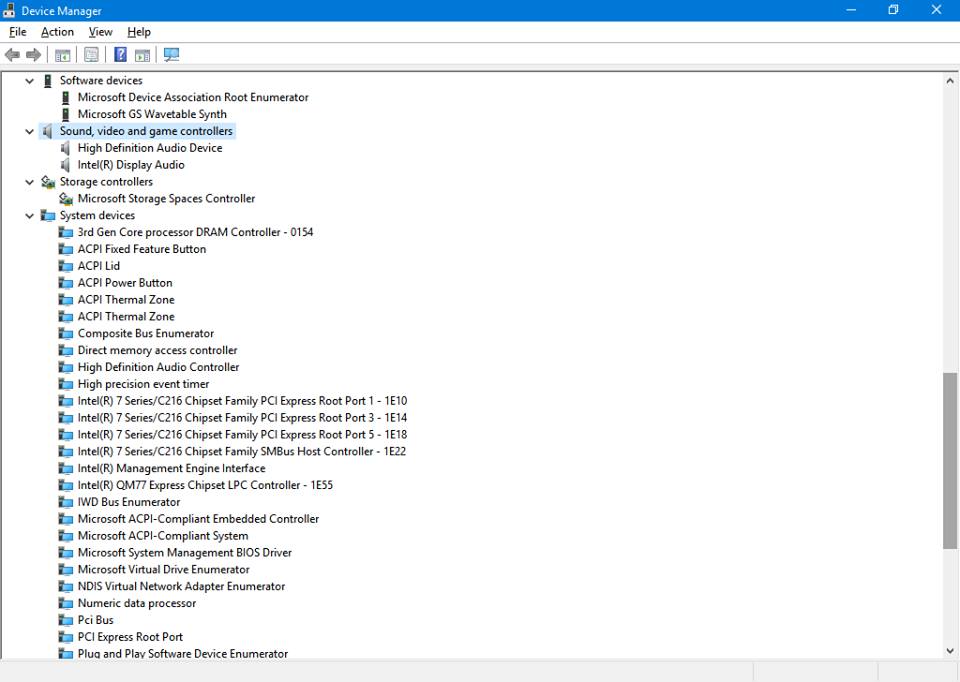Open the Properties toolbar button
Screen dimensions: 960x682
coord(91,55)
